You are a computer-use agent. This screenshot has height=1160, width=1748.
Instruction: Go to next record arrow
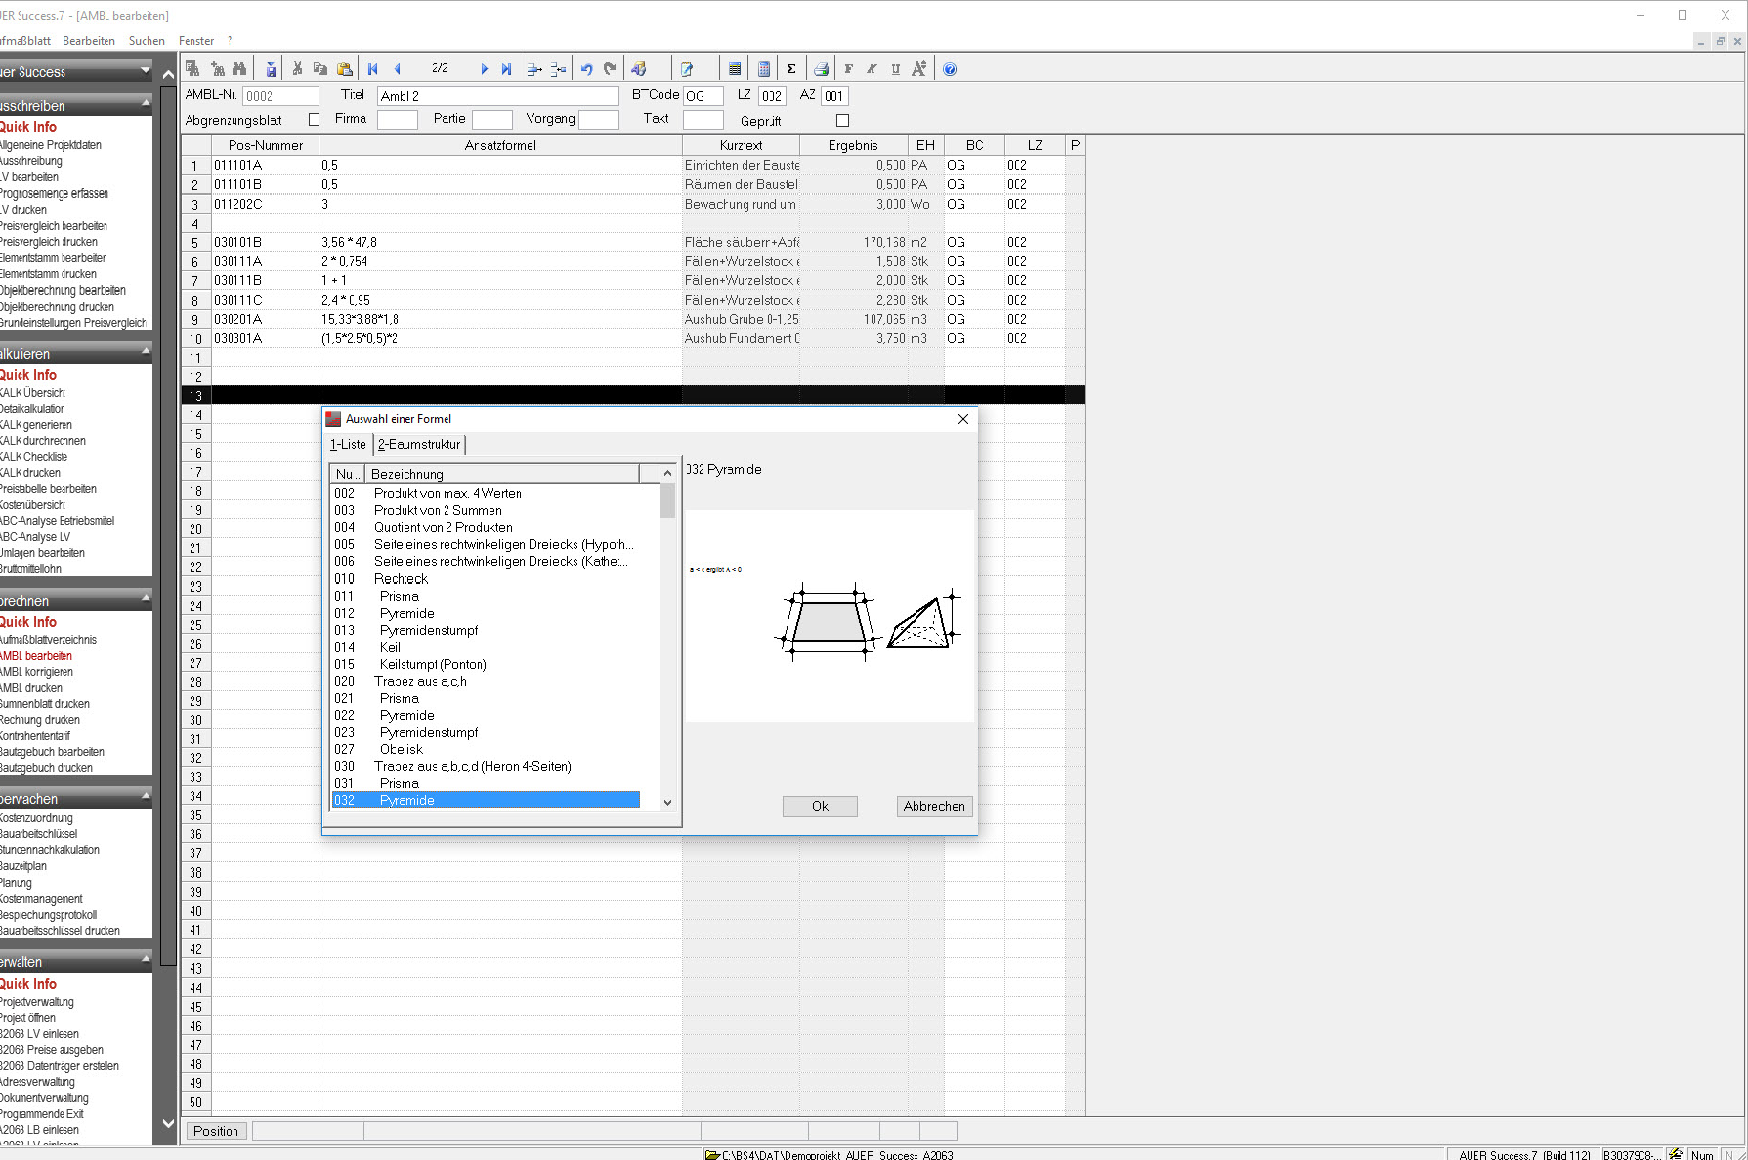click(484, 69)
